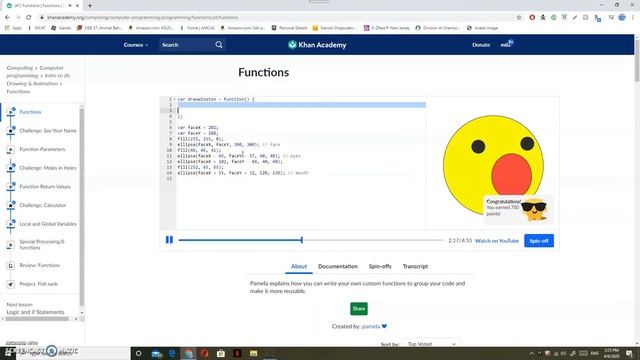The image size is (640, 360).
Task: Click code line 3 in the editor
Action: (301, 111)
